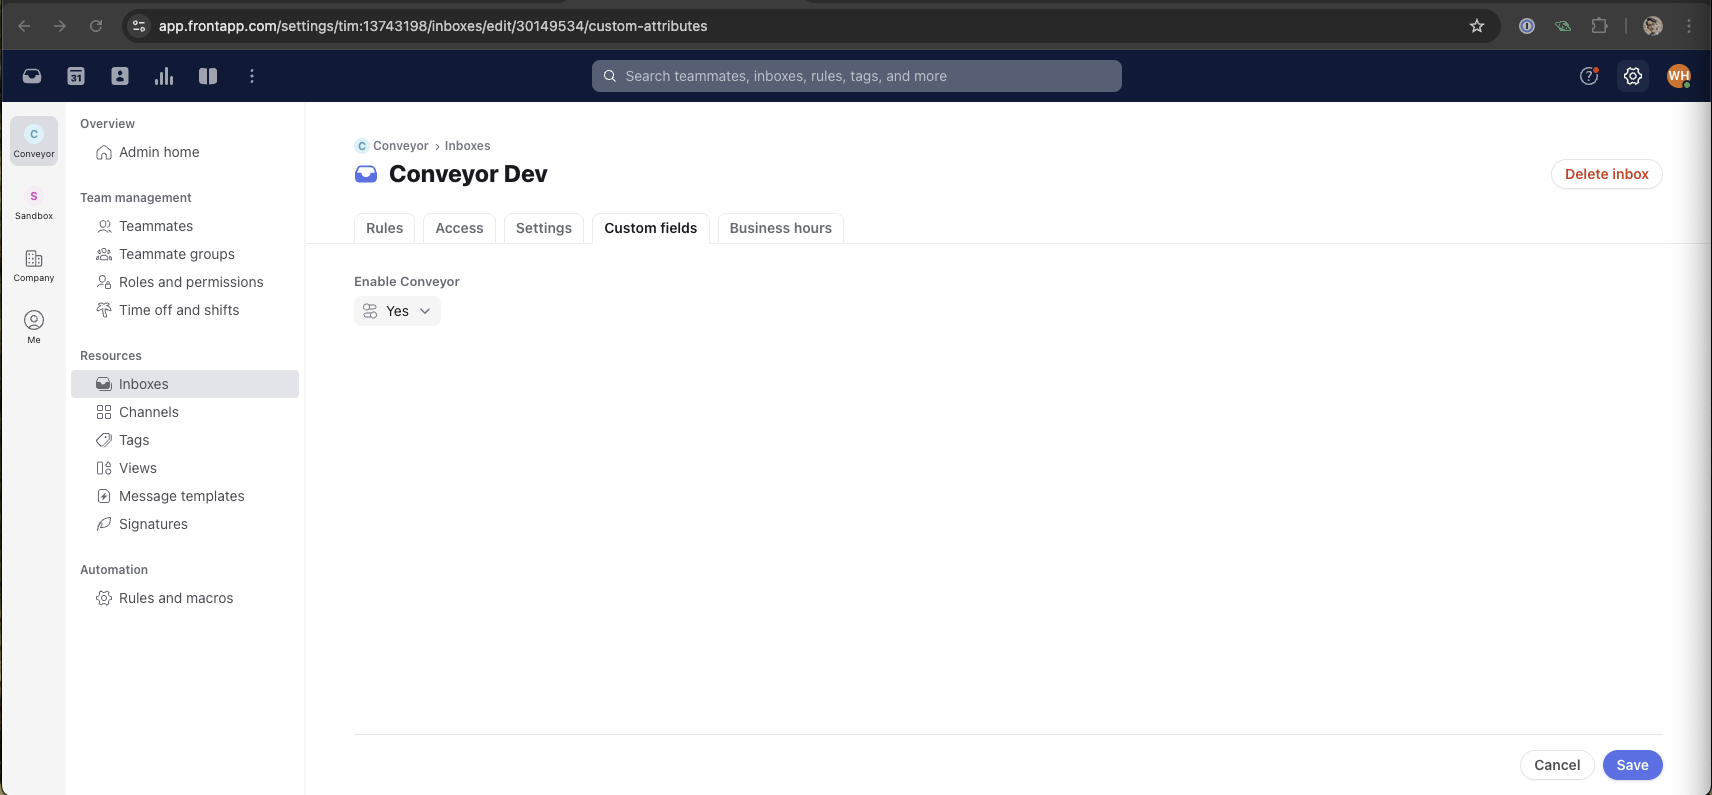Select the Custom fields tab
The height and width of the screenshot is (795, 1712).
[651, 228]
